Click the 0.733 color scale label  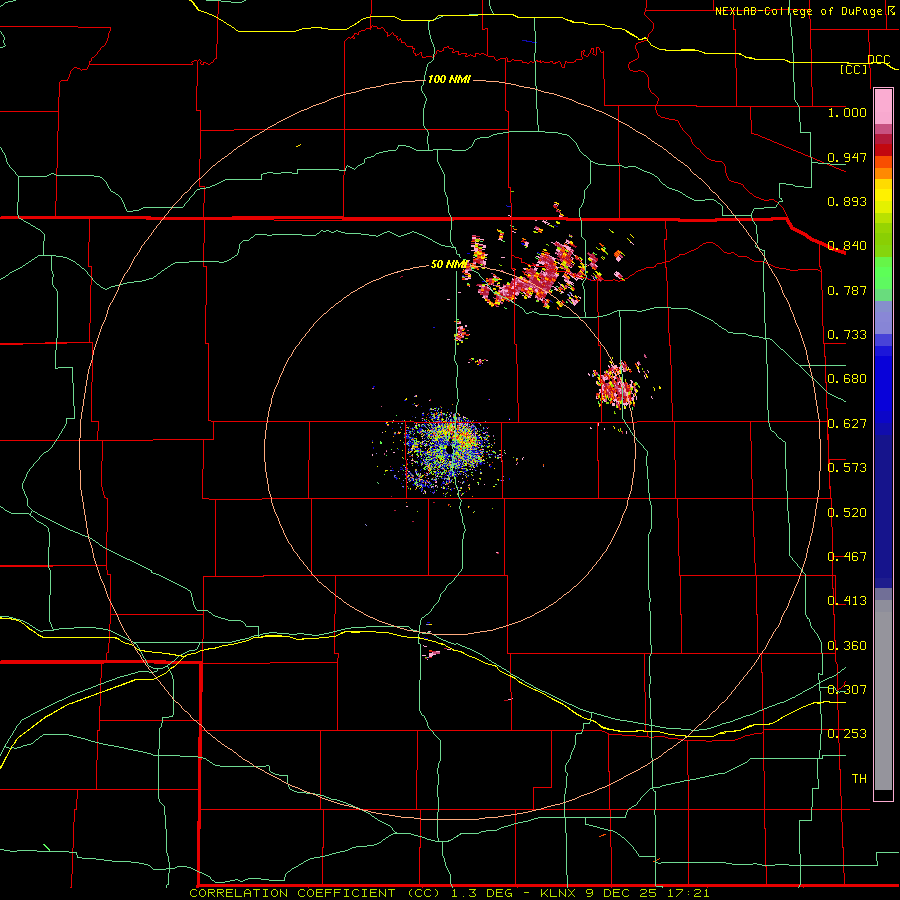click(x=847, y=335)
